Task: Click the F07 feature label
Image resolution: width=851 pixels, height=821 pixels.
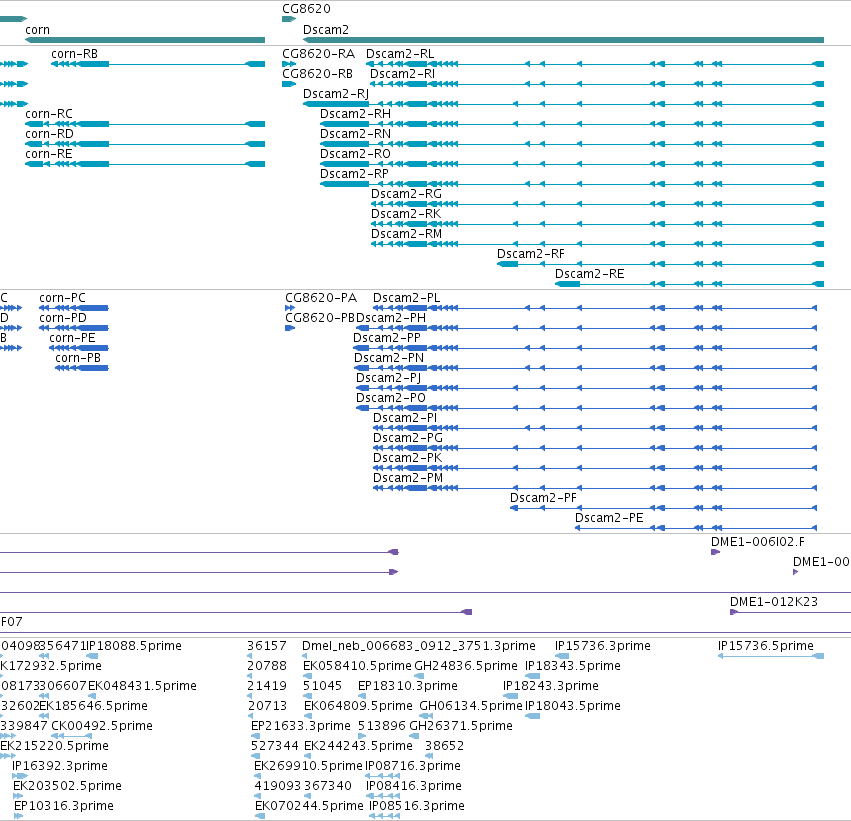Action: coord(12,622)
